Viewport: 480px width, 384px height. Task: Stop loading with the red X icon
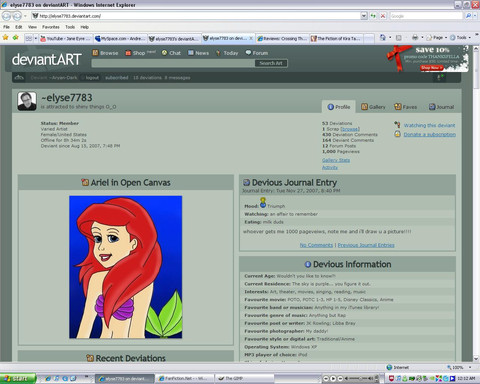pyautogui.click(x=383, y=16)
